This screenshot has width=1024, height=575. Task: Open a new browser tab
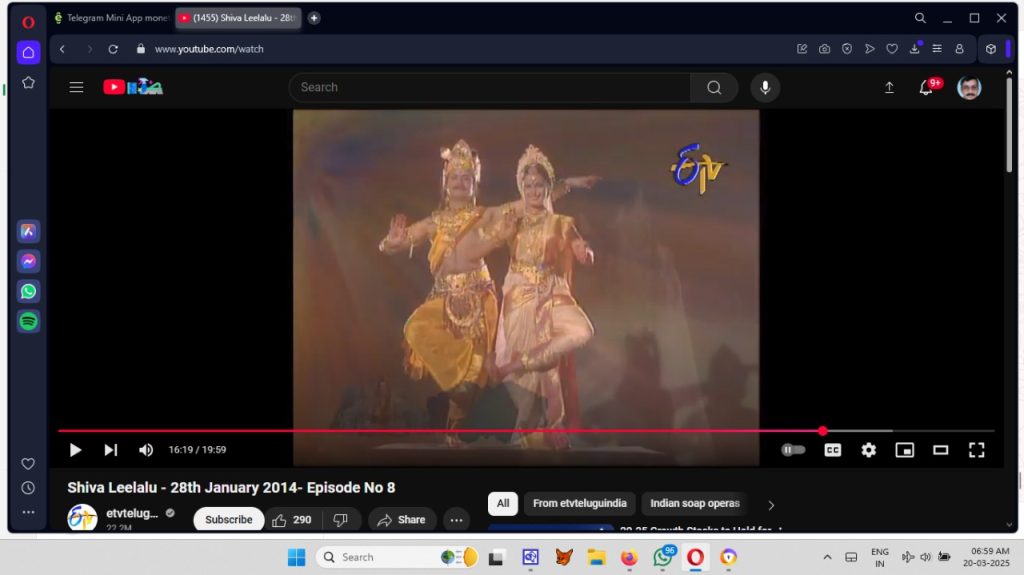point(314,18)
